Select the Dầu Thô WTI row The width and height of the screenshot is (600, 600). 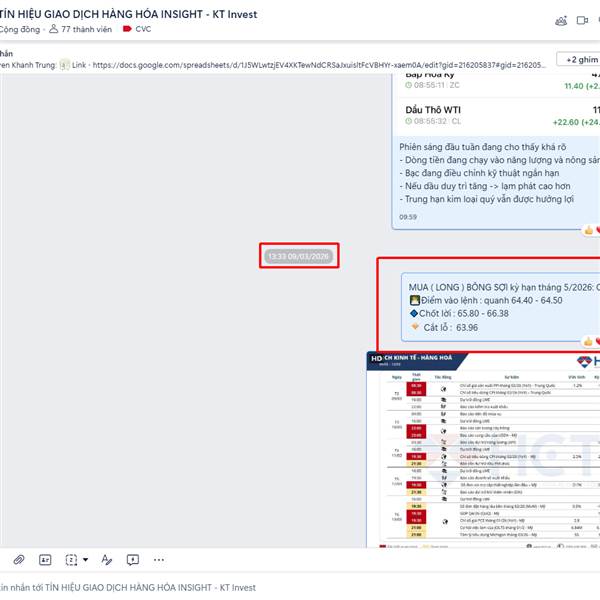tap(499, 116)
